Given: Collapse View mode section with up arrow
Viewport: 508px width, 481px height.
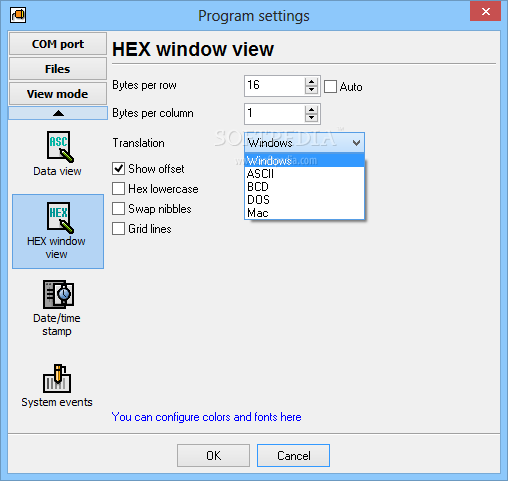Looking at the screenshot, I should [x=58, y=113].
